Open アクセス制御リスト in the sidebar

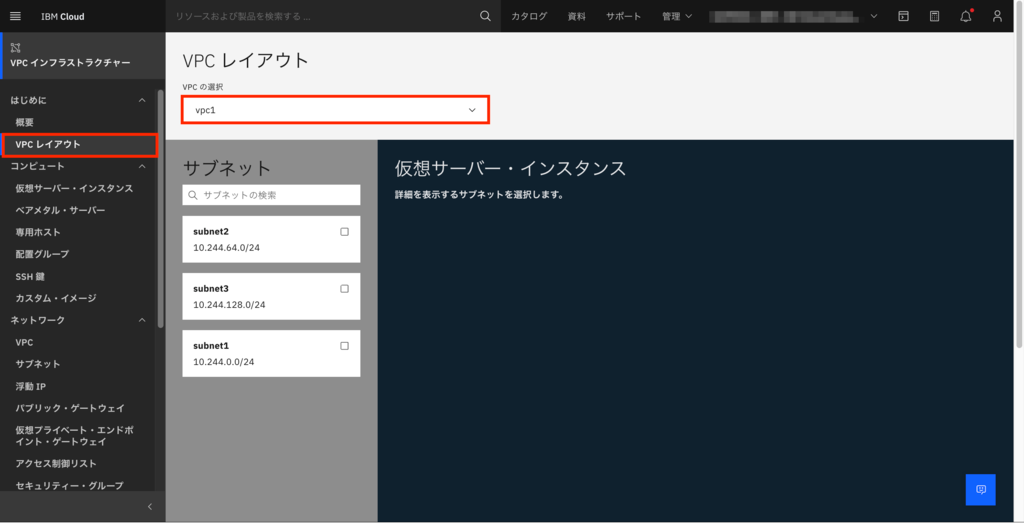tap(56, 464)
